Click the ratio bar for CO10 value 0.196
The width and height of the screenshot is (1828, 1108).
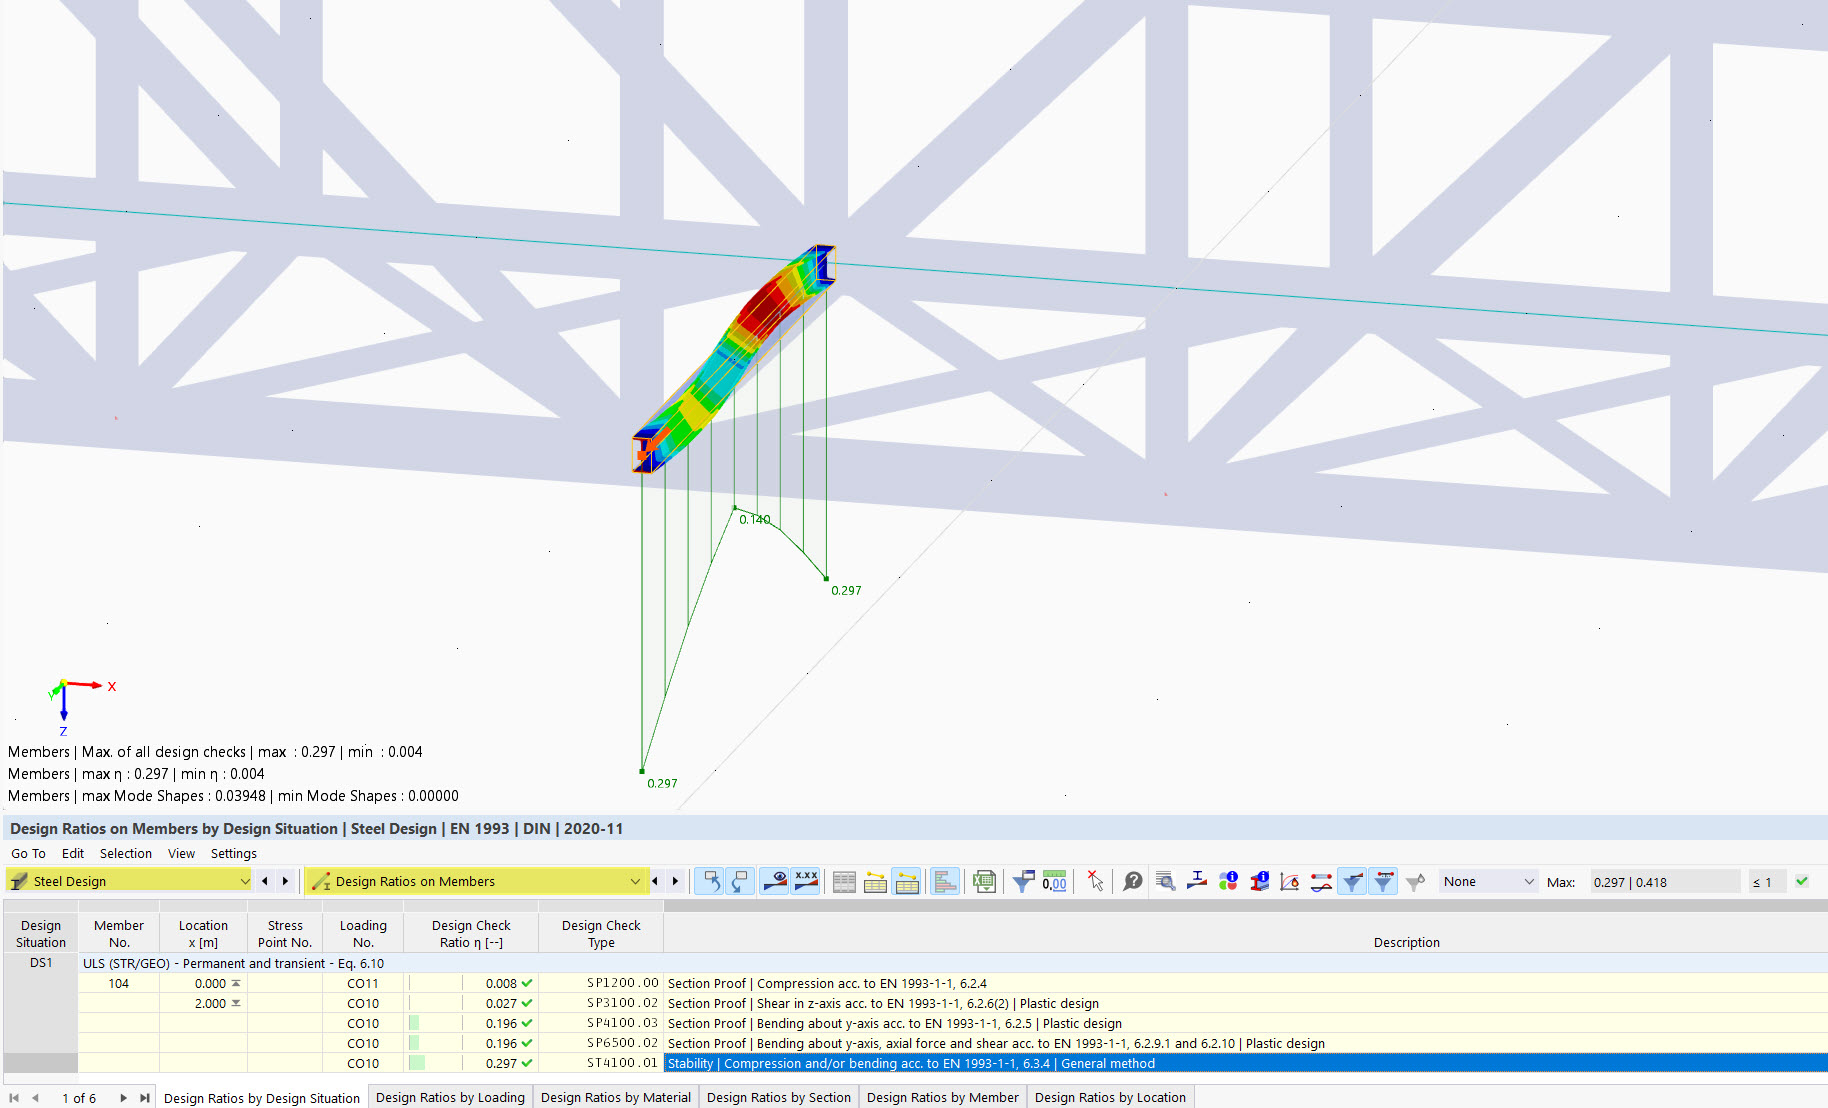[414, 1023]
